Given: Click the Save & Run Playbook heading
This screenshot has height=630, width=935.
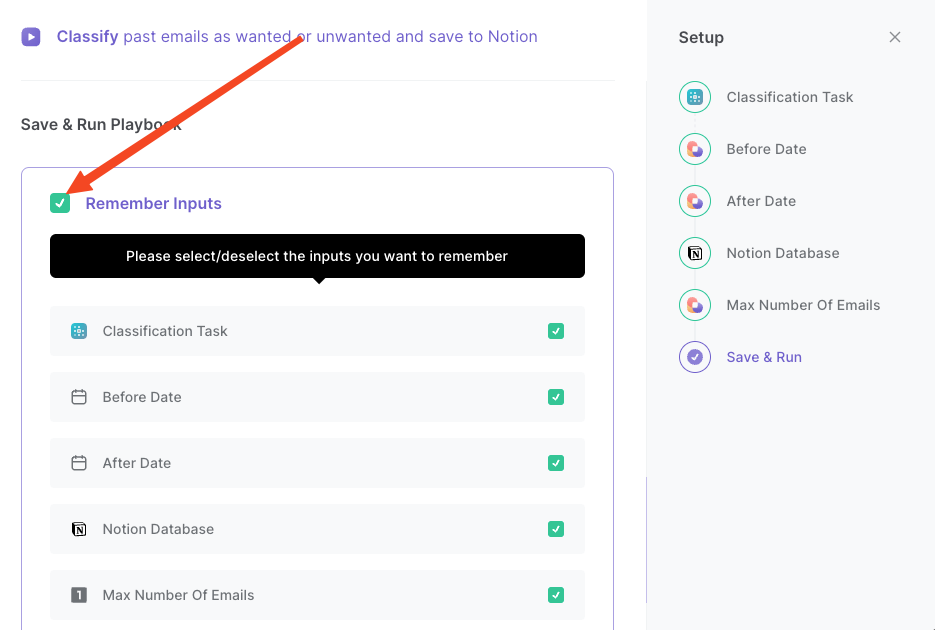Looking at the screenshot, I should point(101,125).
